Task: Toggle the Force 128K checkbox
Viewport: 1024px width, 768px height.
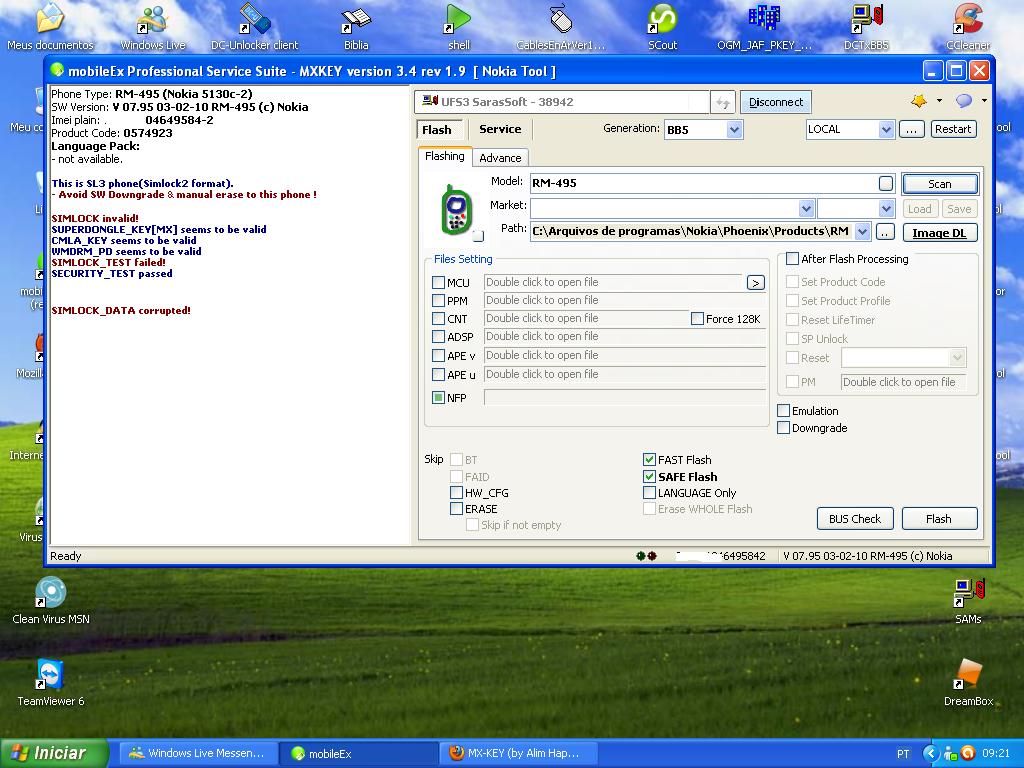Action: [697, 319]
